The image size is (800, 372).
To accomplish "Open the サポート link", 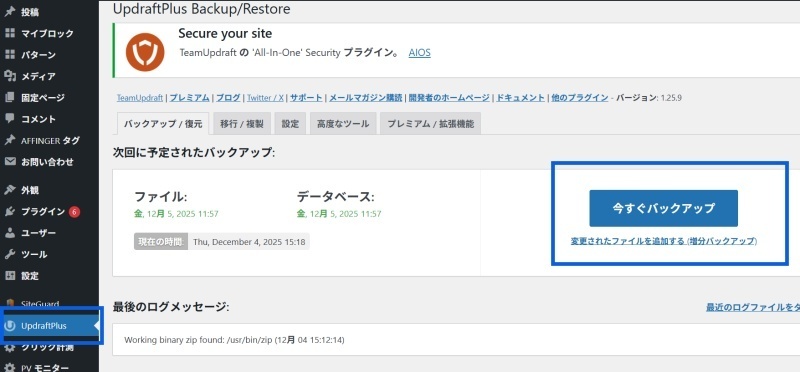I will pos(306,97).
